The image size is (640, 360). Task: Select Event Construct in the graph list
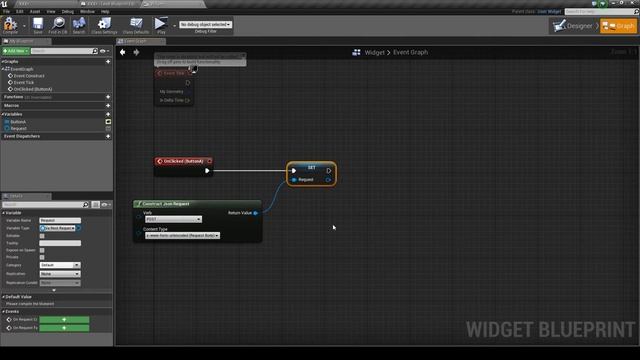(29, 76)
